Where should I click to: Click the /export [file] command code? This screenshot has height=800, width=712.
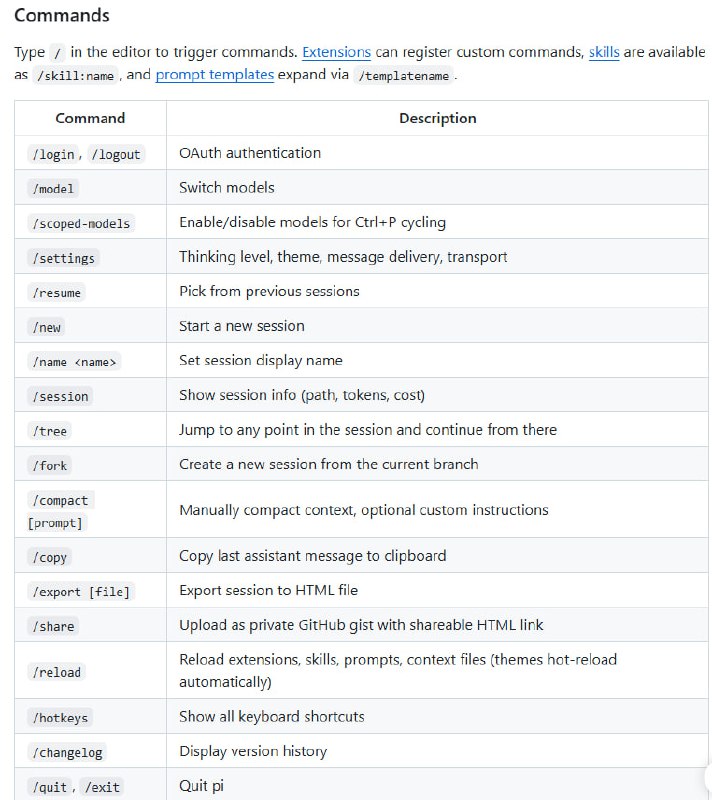point(81,592)
